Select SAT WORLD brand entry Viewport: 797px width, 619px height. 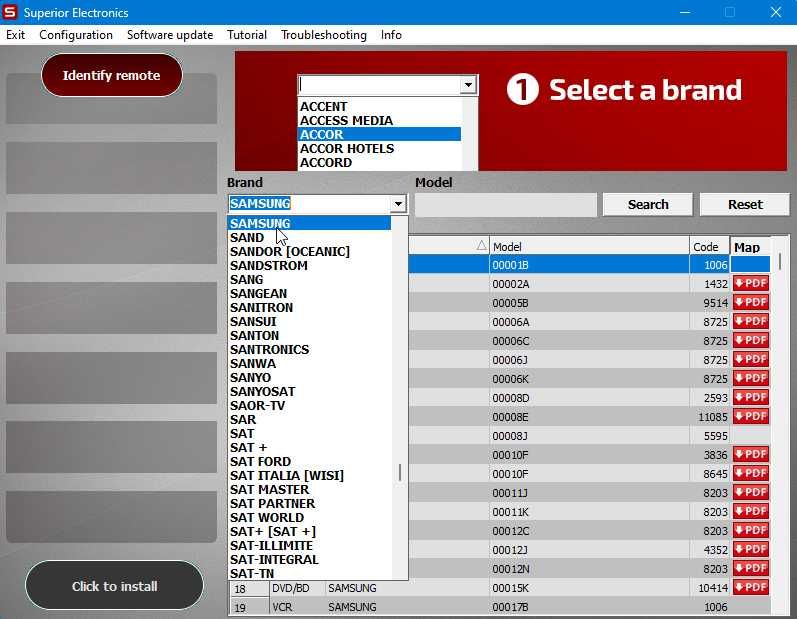coord(309,517)
